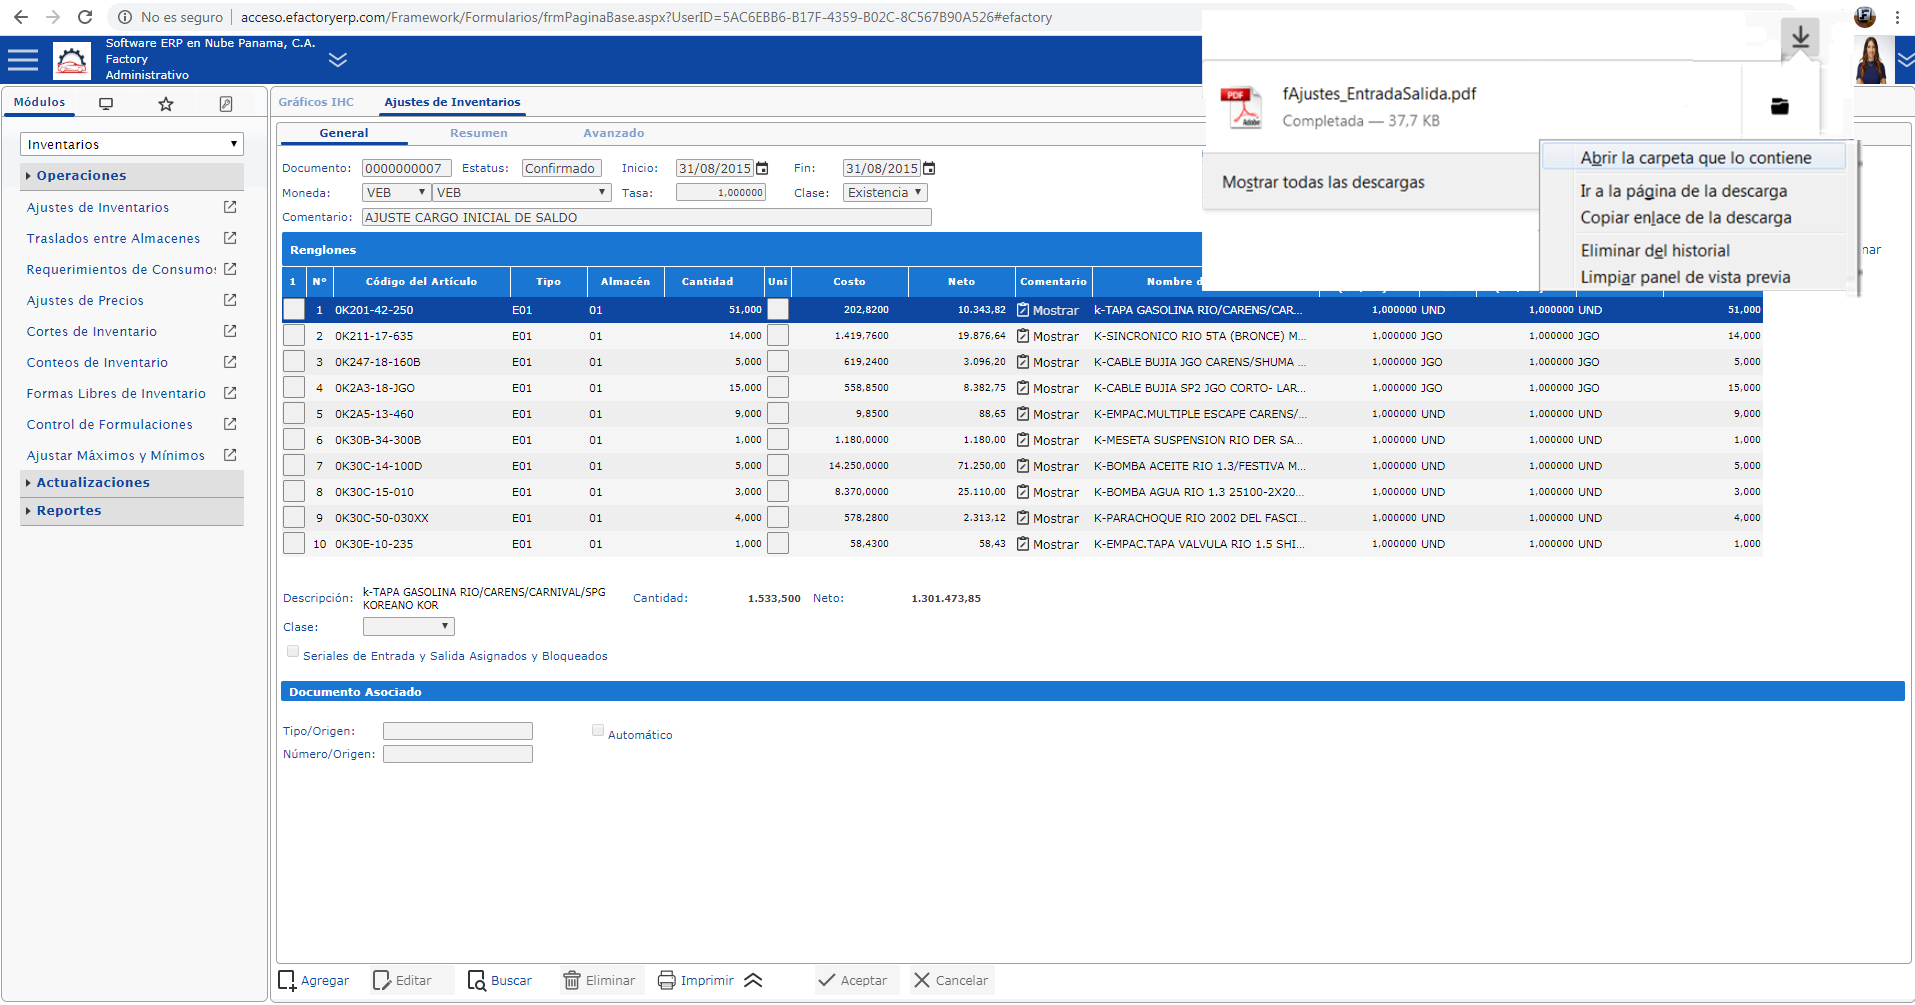
Task: Select Abrir la carpeta que lo contiene
Action: [x=1695, y=158]
